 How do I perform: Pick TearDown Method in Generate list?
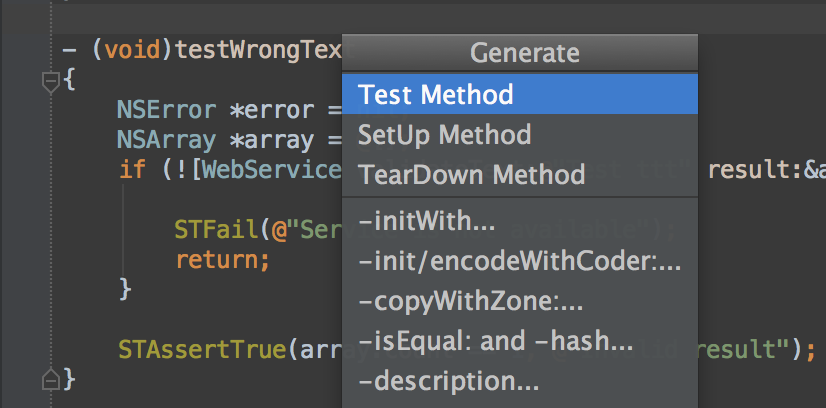click(520, 174)
